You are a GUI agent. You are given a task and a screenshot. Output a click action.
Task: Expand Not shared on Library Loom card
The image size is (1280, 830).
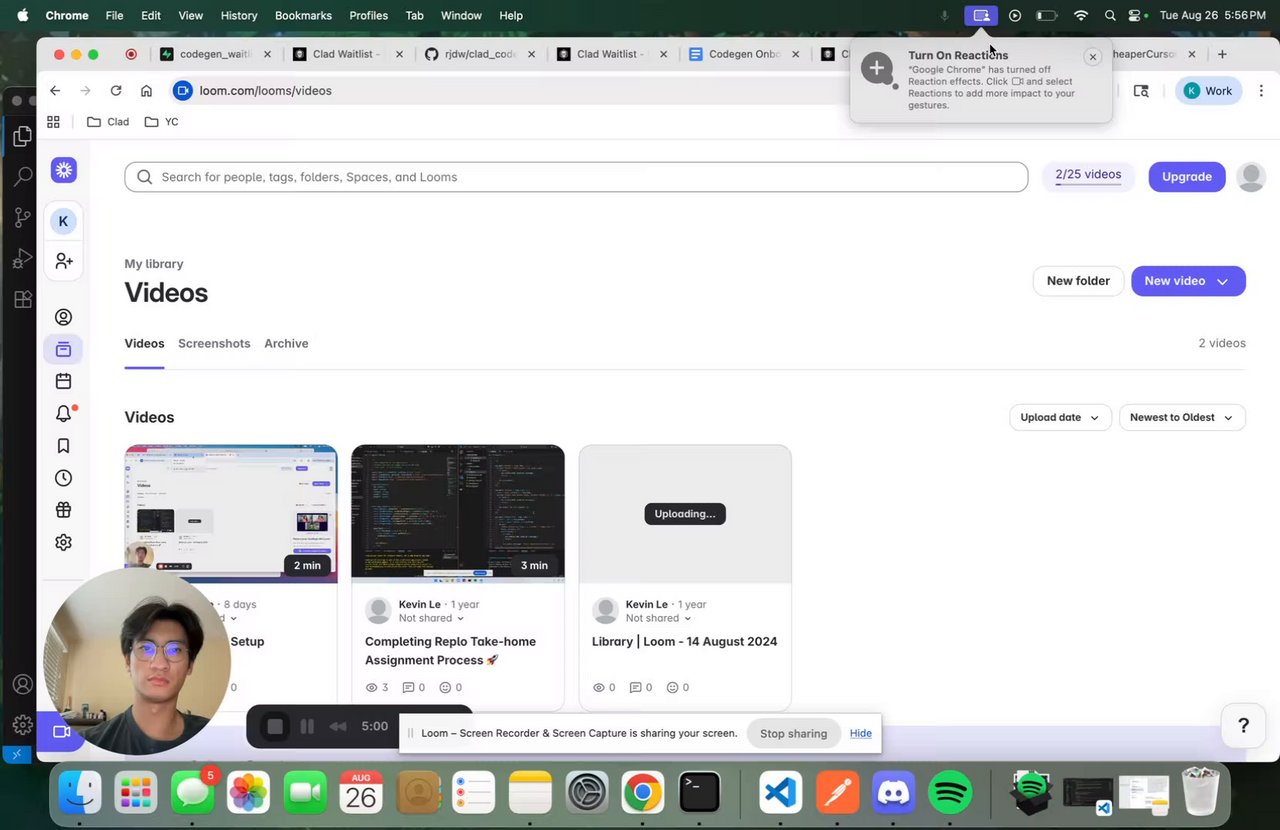[x=658, y=618]
